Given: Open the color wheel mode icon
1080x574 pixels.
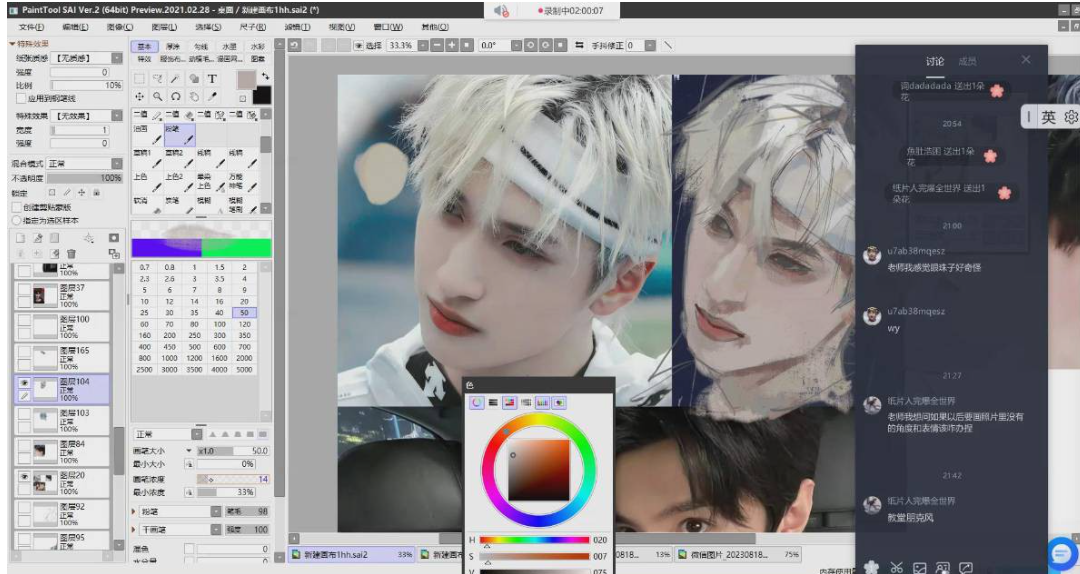Looking at the screenshot, I should [476, 402].
